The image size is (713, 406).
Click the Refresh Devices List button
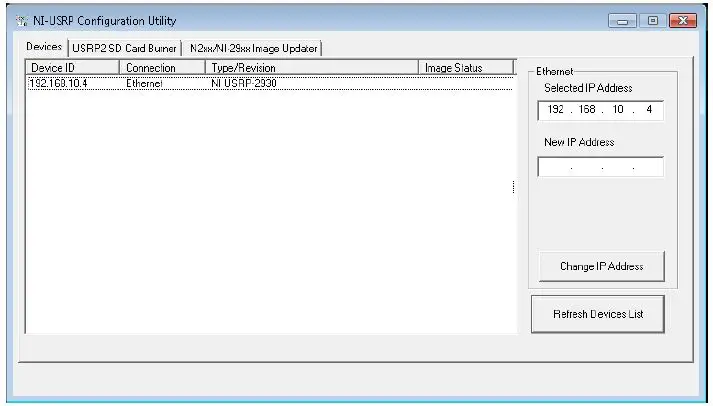598,314
